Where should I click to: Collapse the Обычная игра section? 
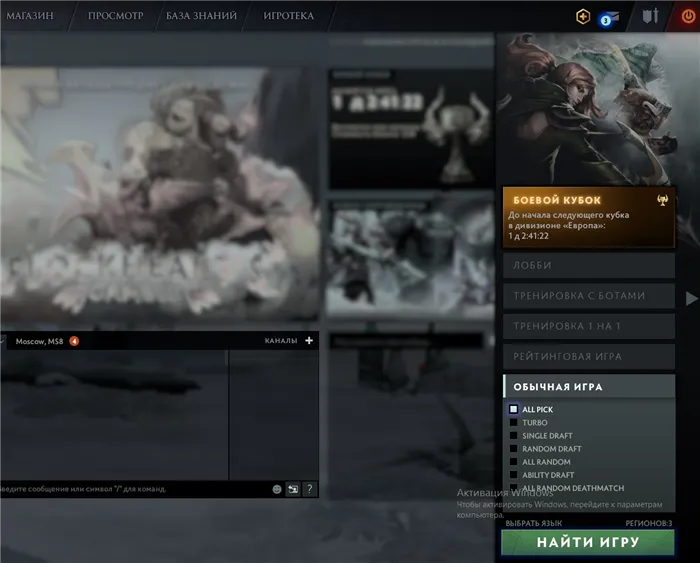point(589,387)
